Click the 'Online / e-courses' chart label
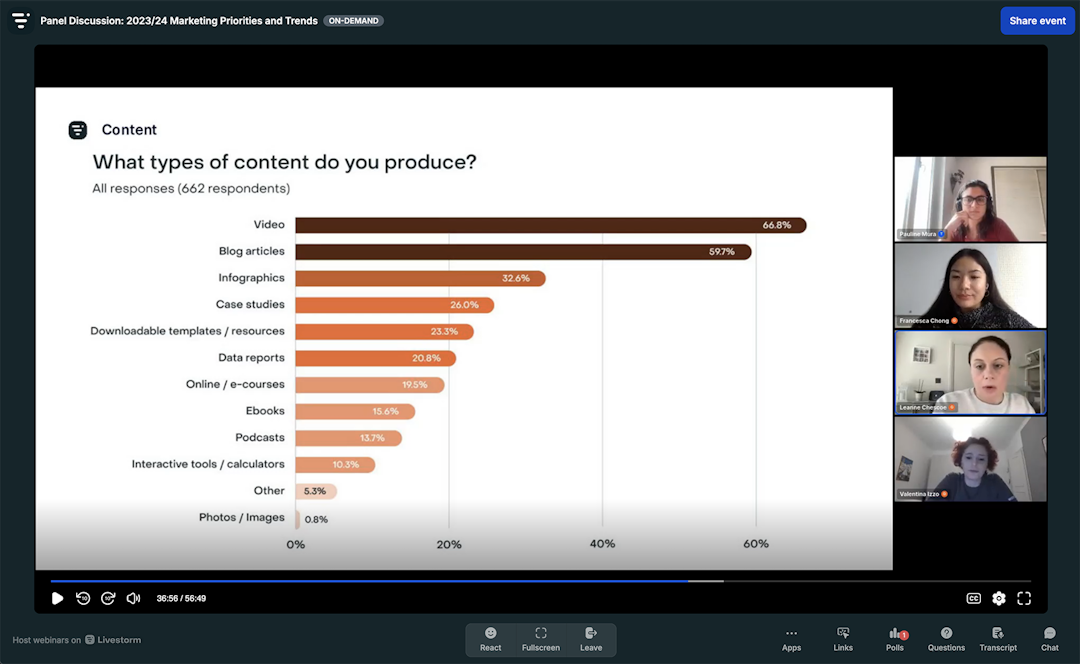 [235, 384]
